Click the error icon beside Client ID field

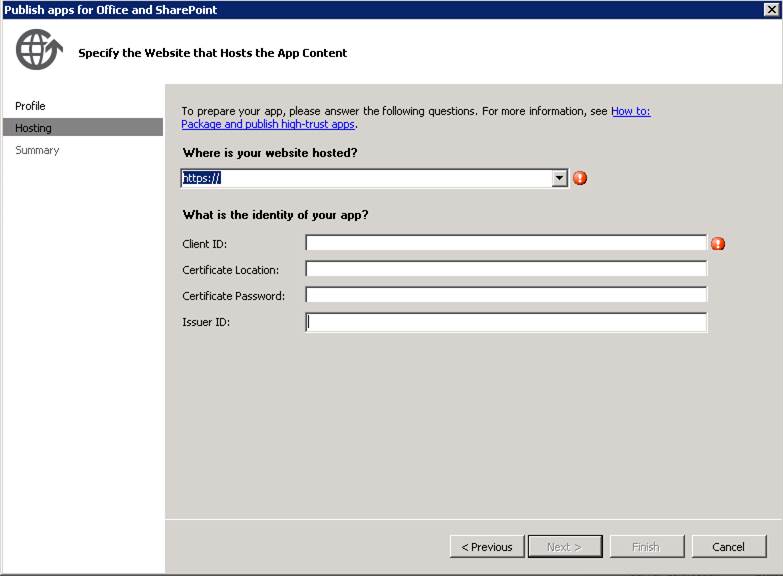[x=718, y=243]
